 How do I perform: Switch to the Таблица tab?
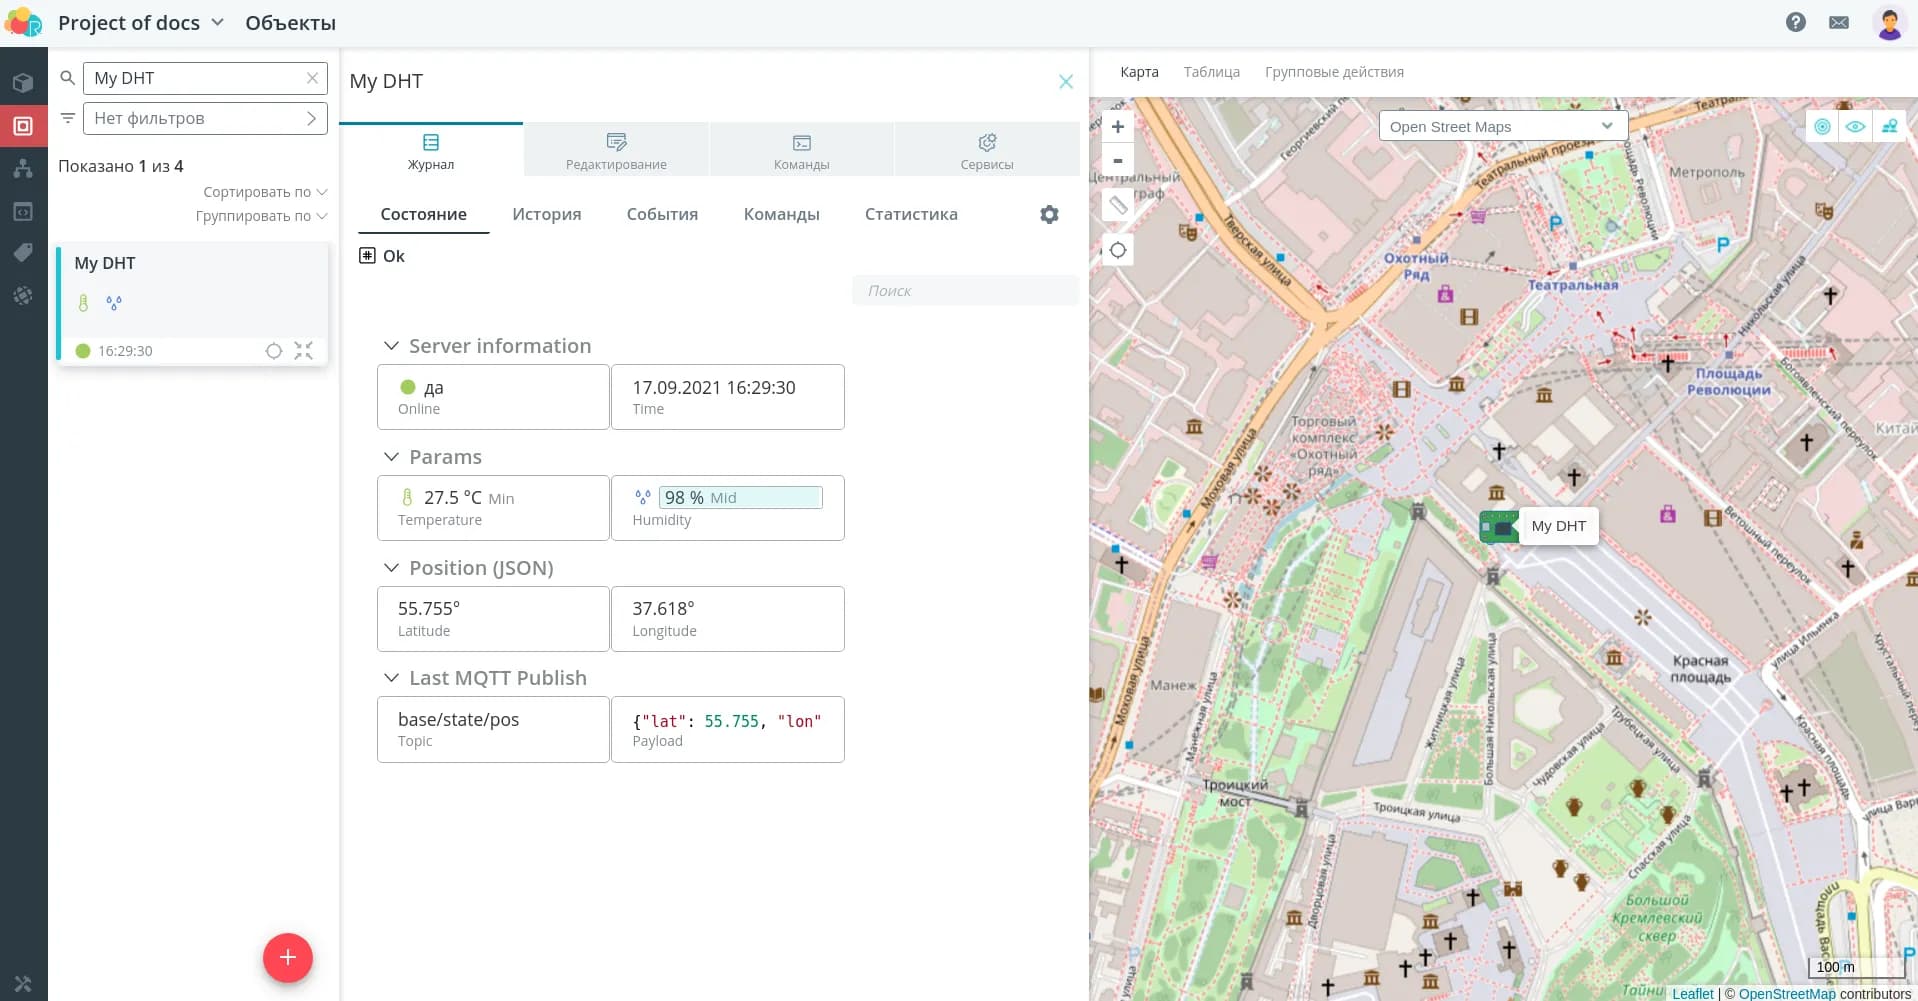[1211, 72]
